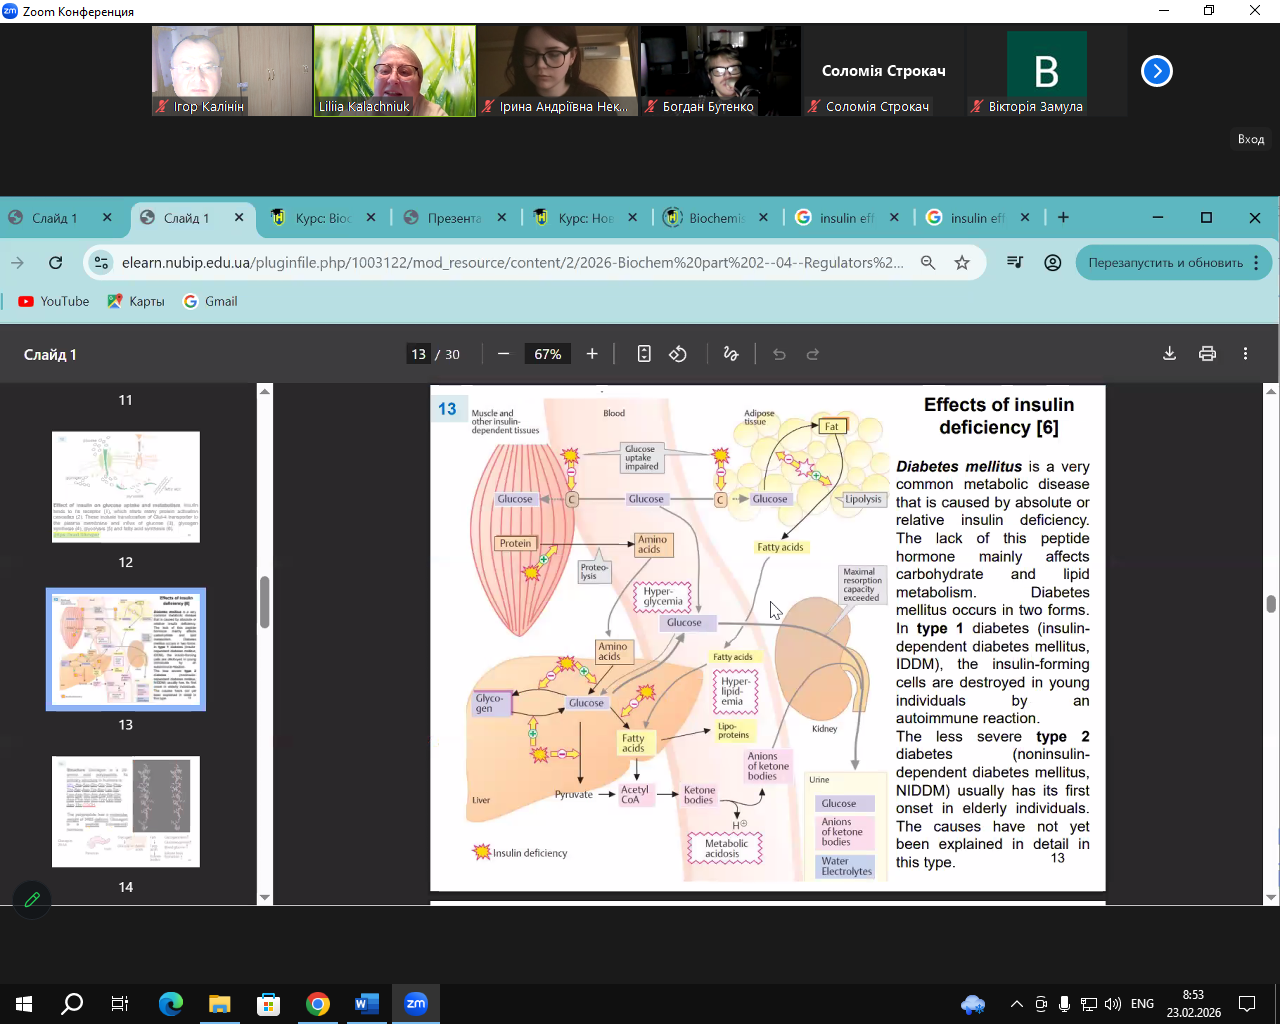Click the fit to page icon

[644, 354]
